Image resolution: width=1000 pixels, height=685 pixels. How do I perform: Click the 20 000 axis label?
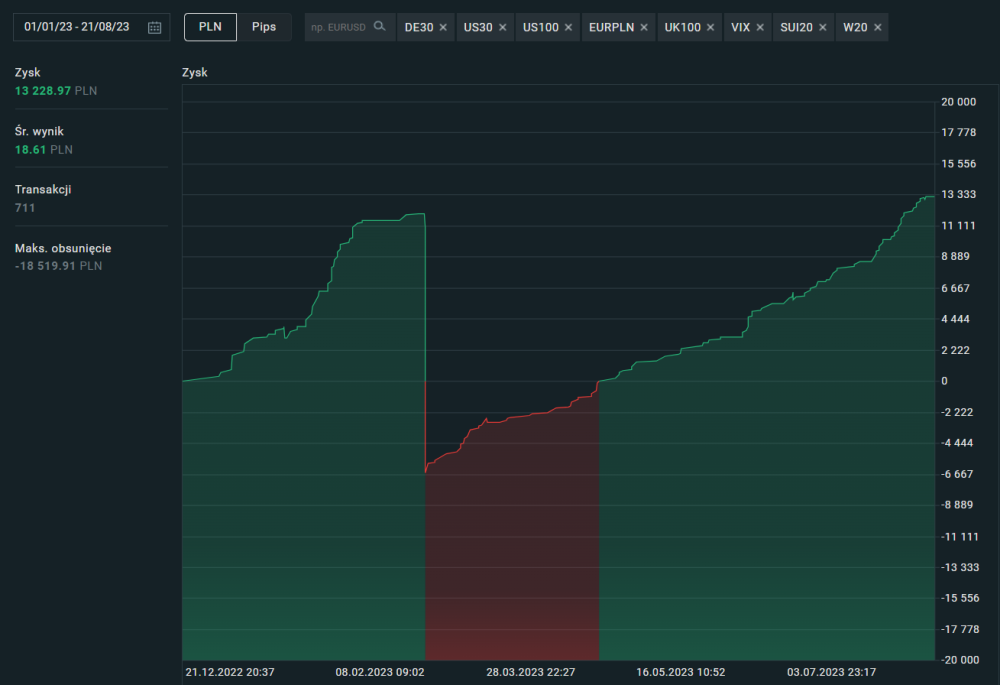click(x=959, y=102)
